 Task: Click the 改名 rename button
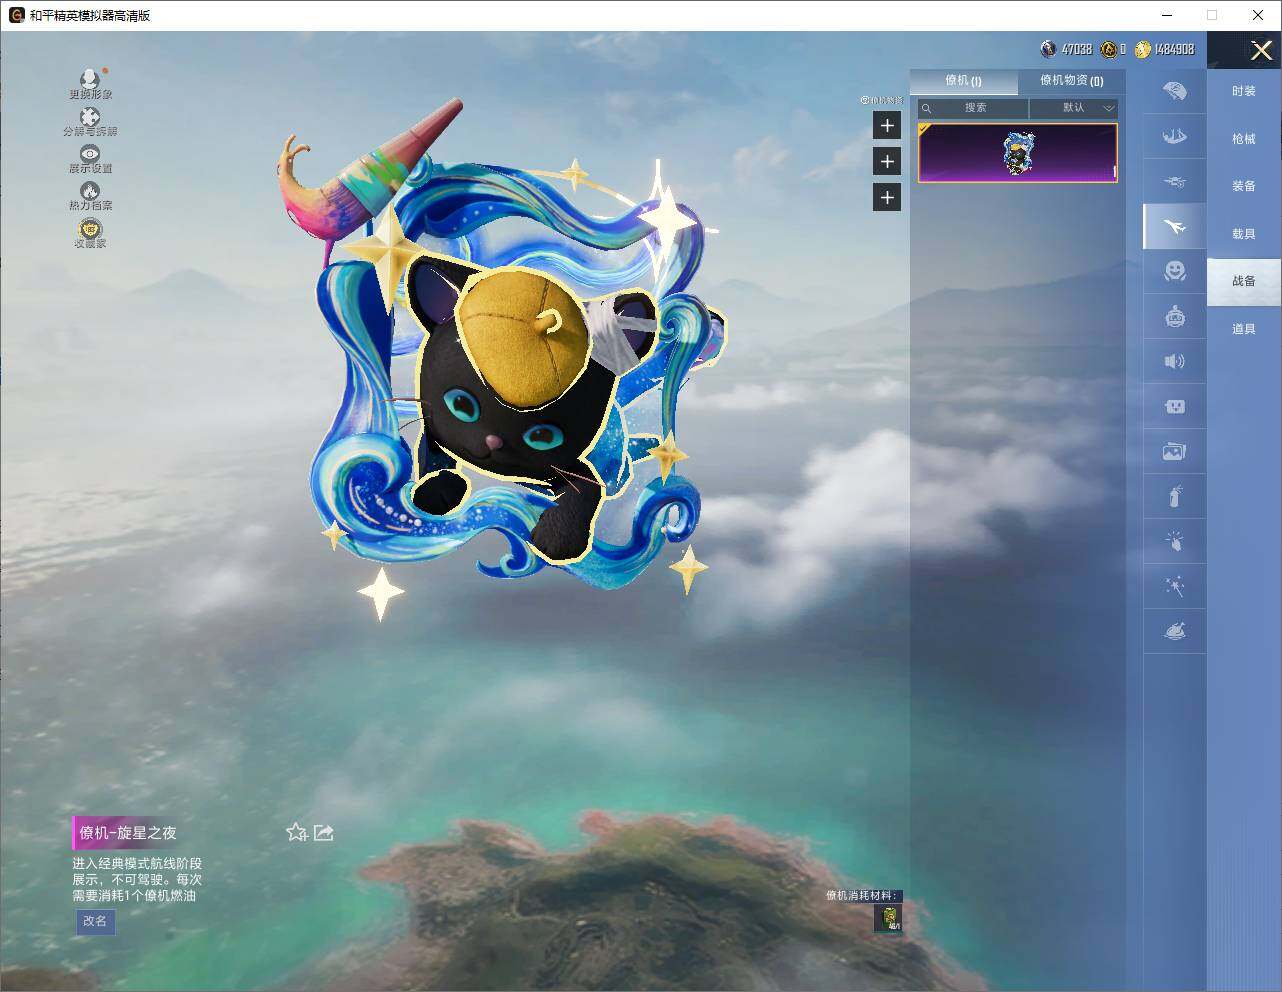95,921
